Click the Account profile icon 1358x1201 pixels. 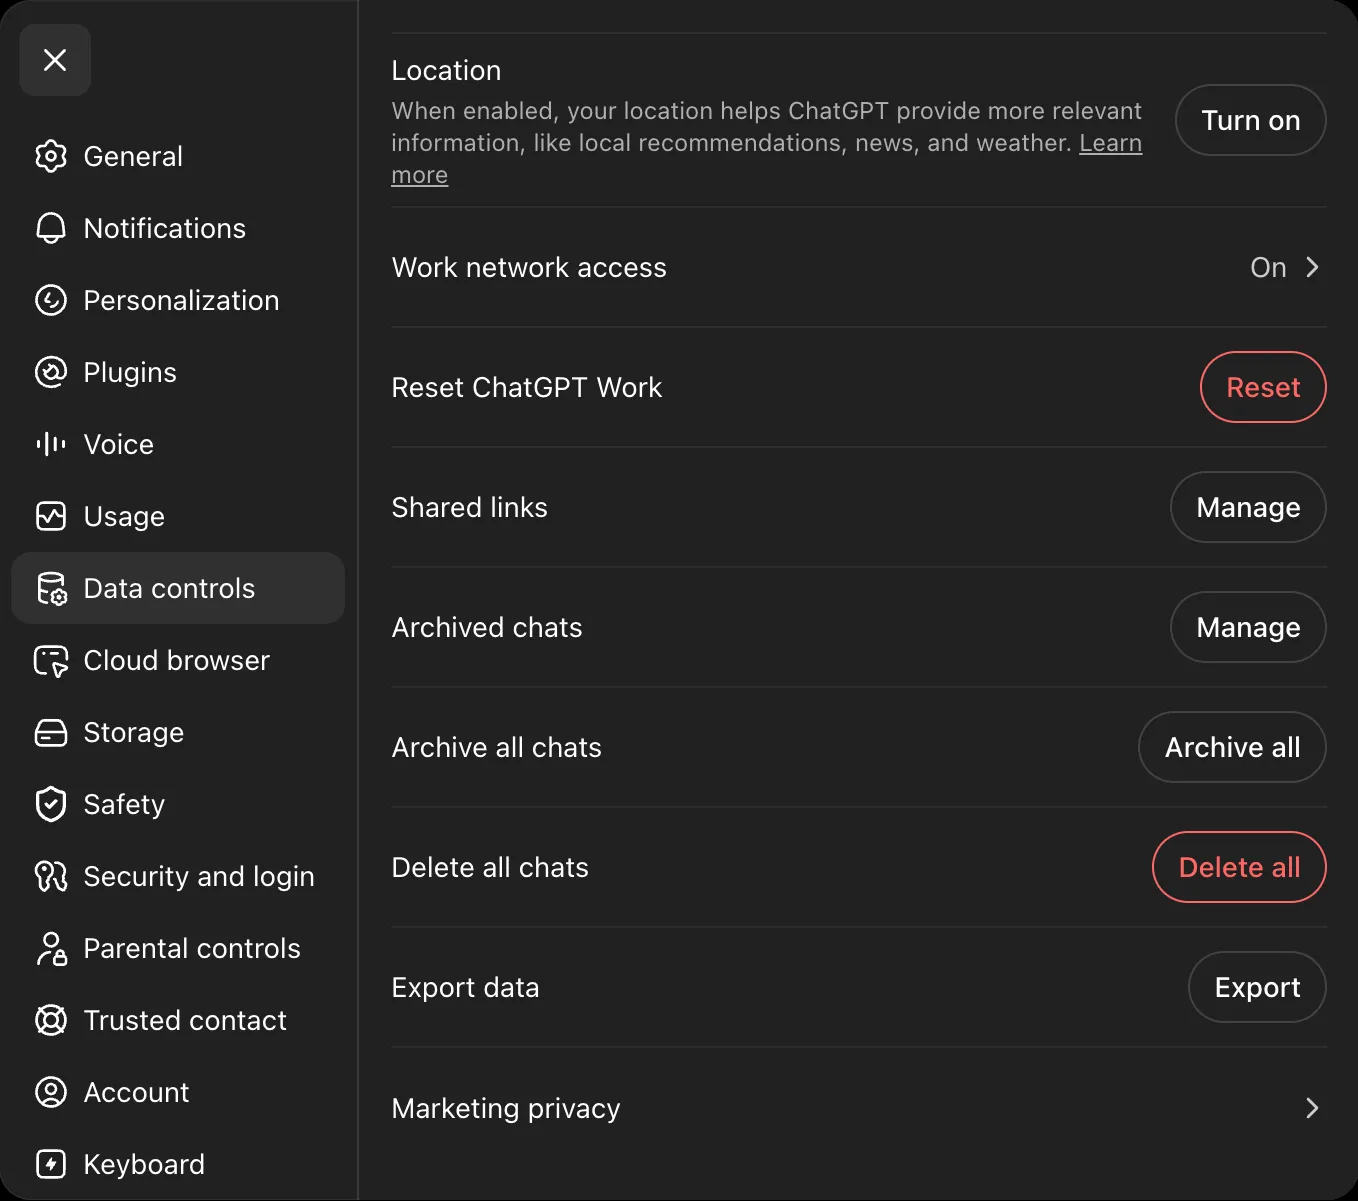click(x=51, y=1092)
